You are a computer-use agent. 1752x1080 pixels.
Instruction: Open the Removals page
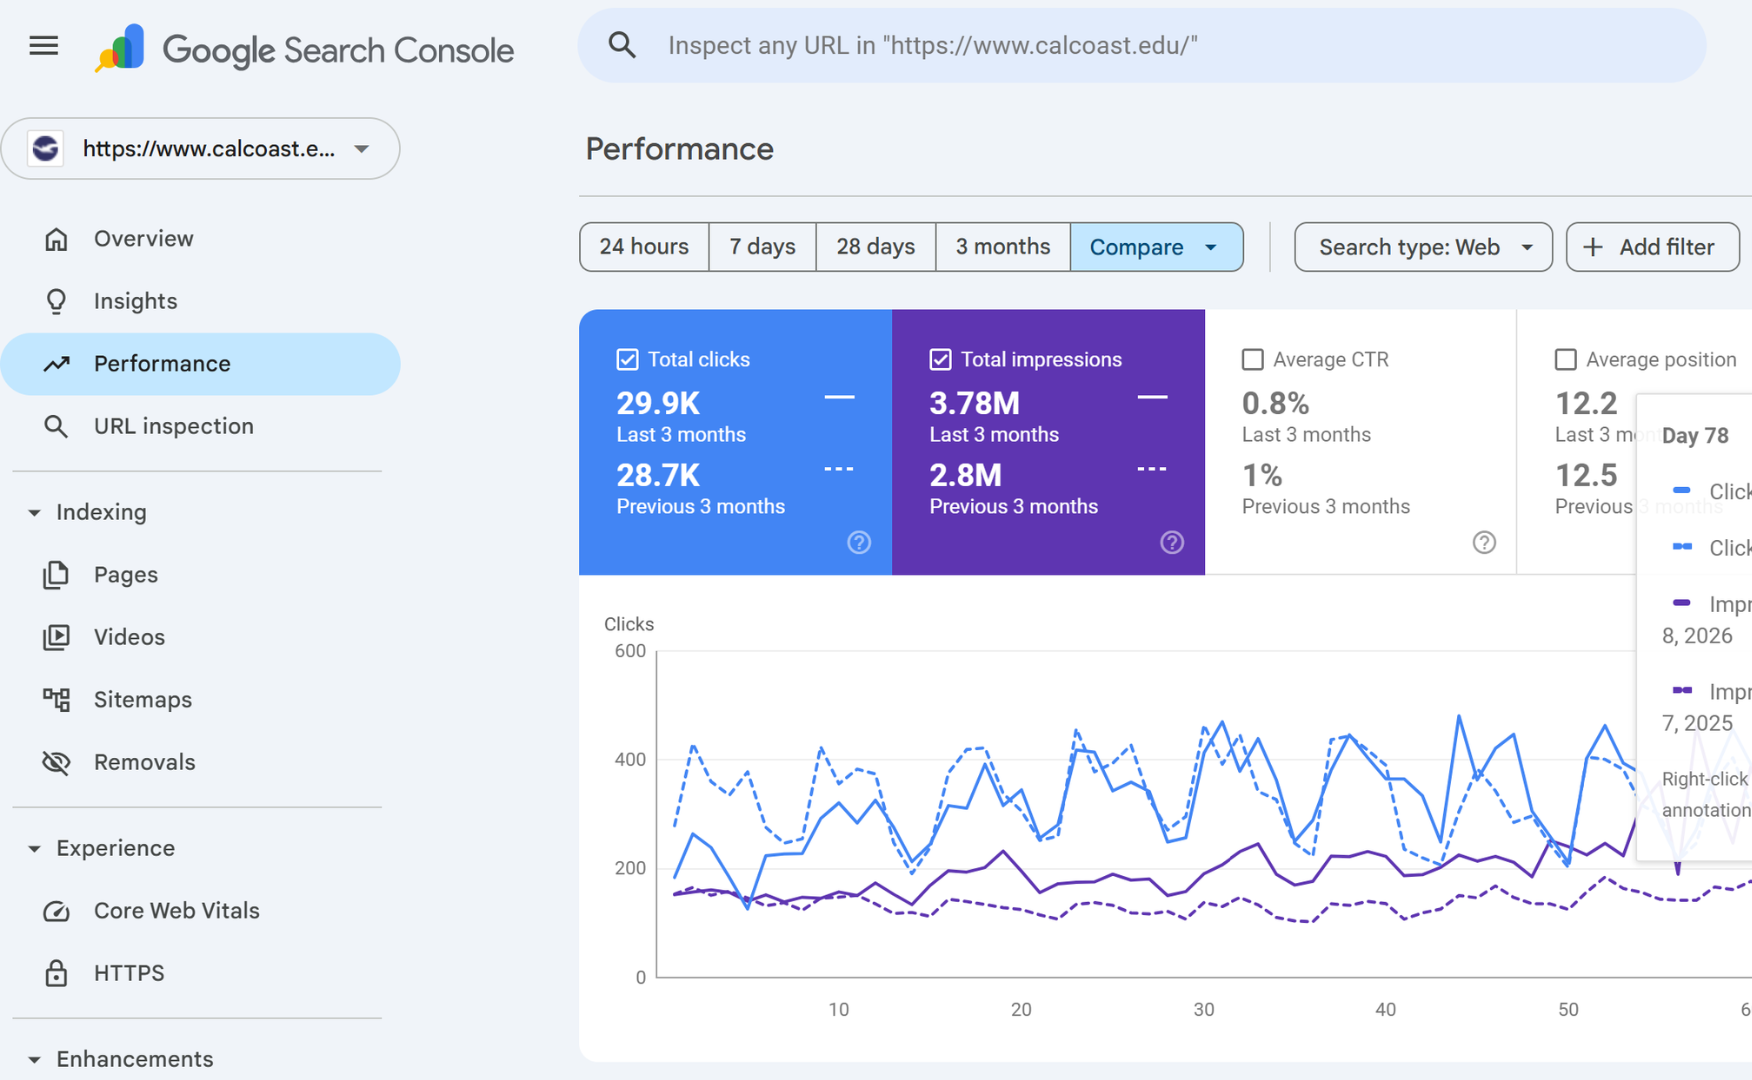coord(144,762)
